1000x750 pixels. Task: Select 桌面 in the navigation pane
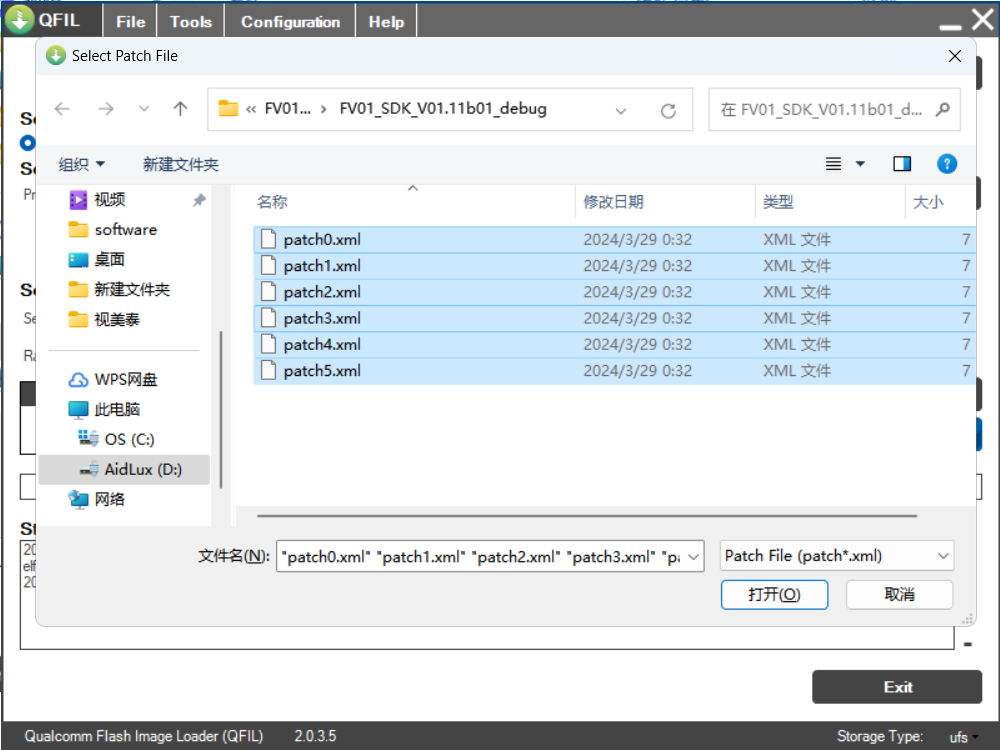click(109, 260)
